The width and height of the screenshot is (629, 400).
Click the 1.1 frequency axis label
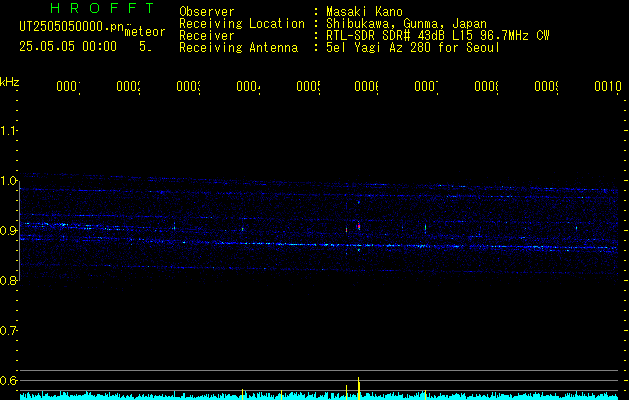tap(9, 131)
